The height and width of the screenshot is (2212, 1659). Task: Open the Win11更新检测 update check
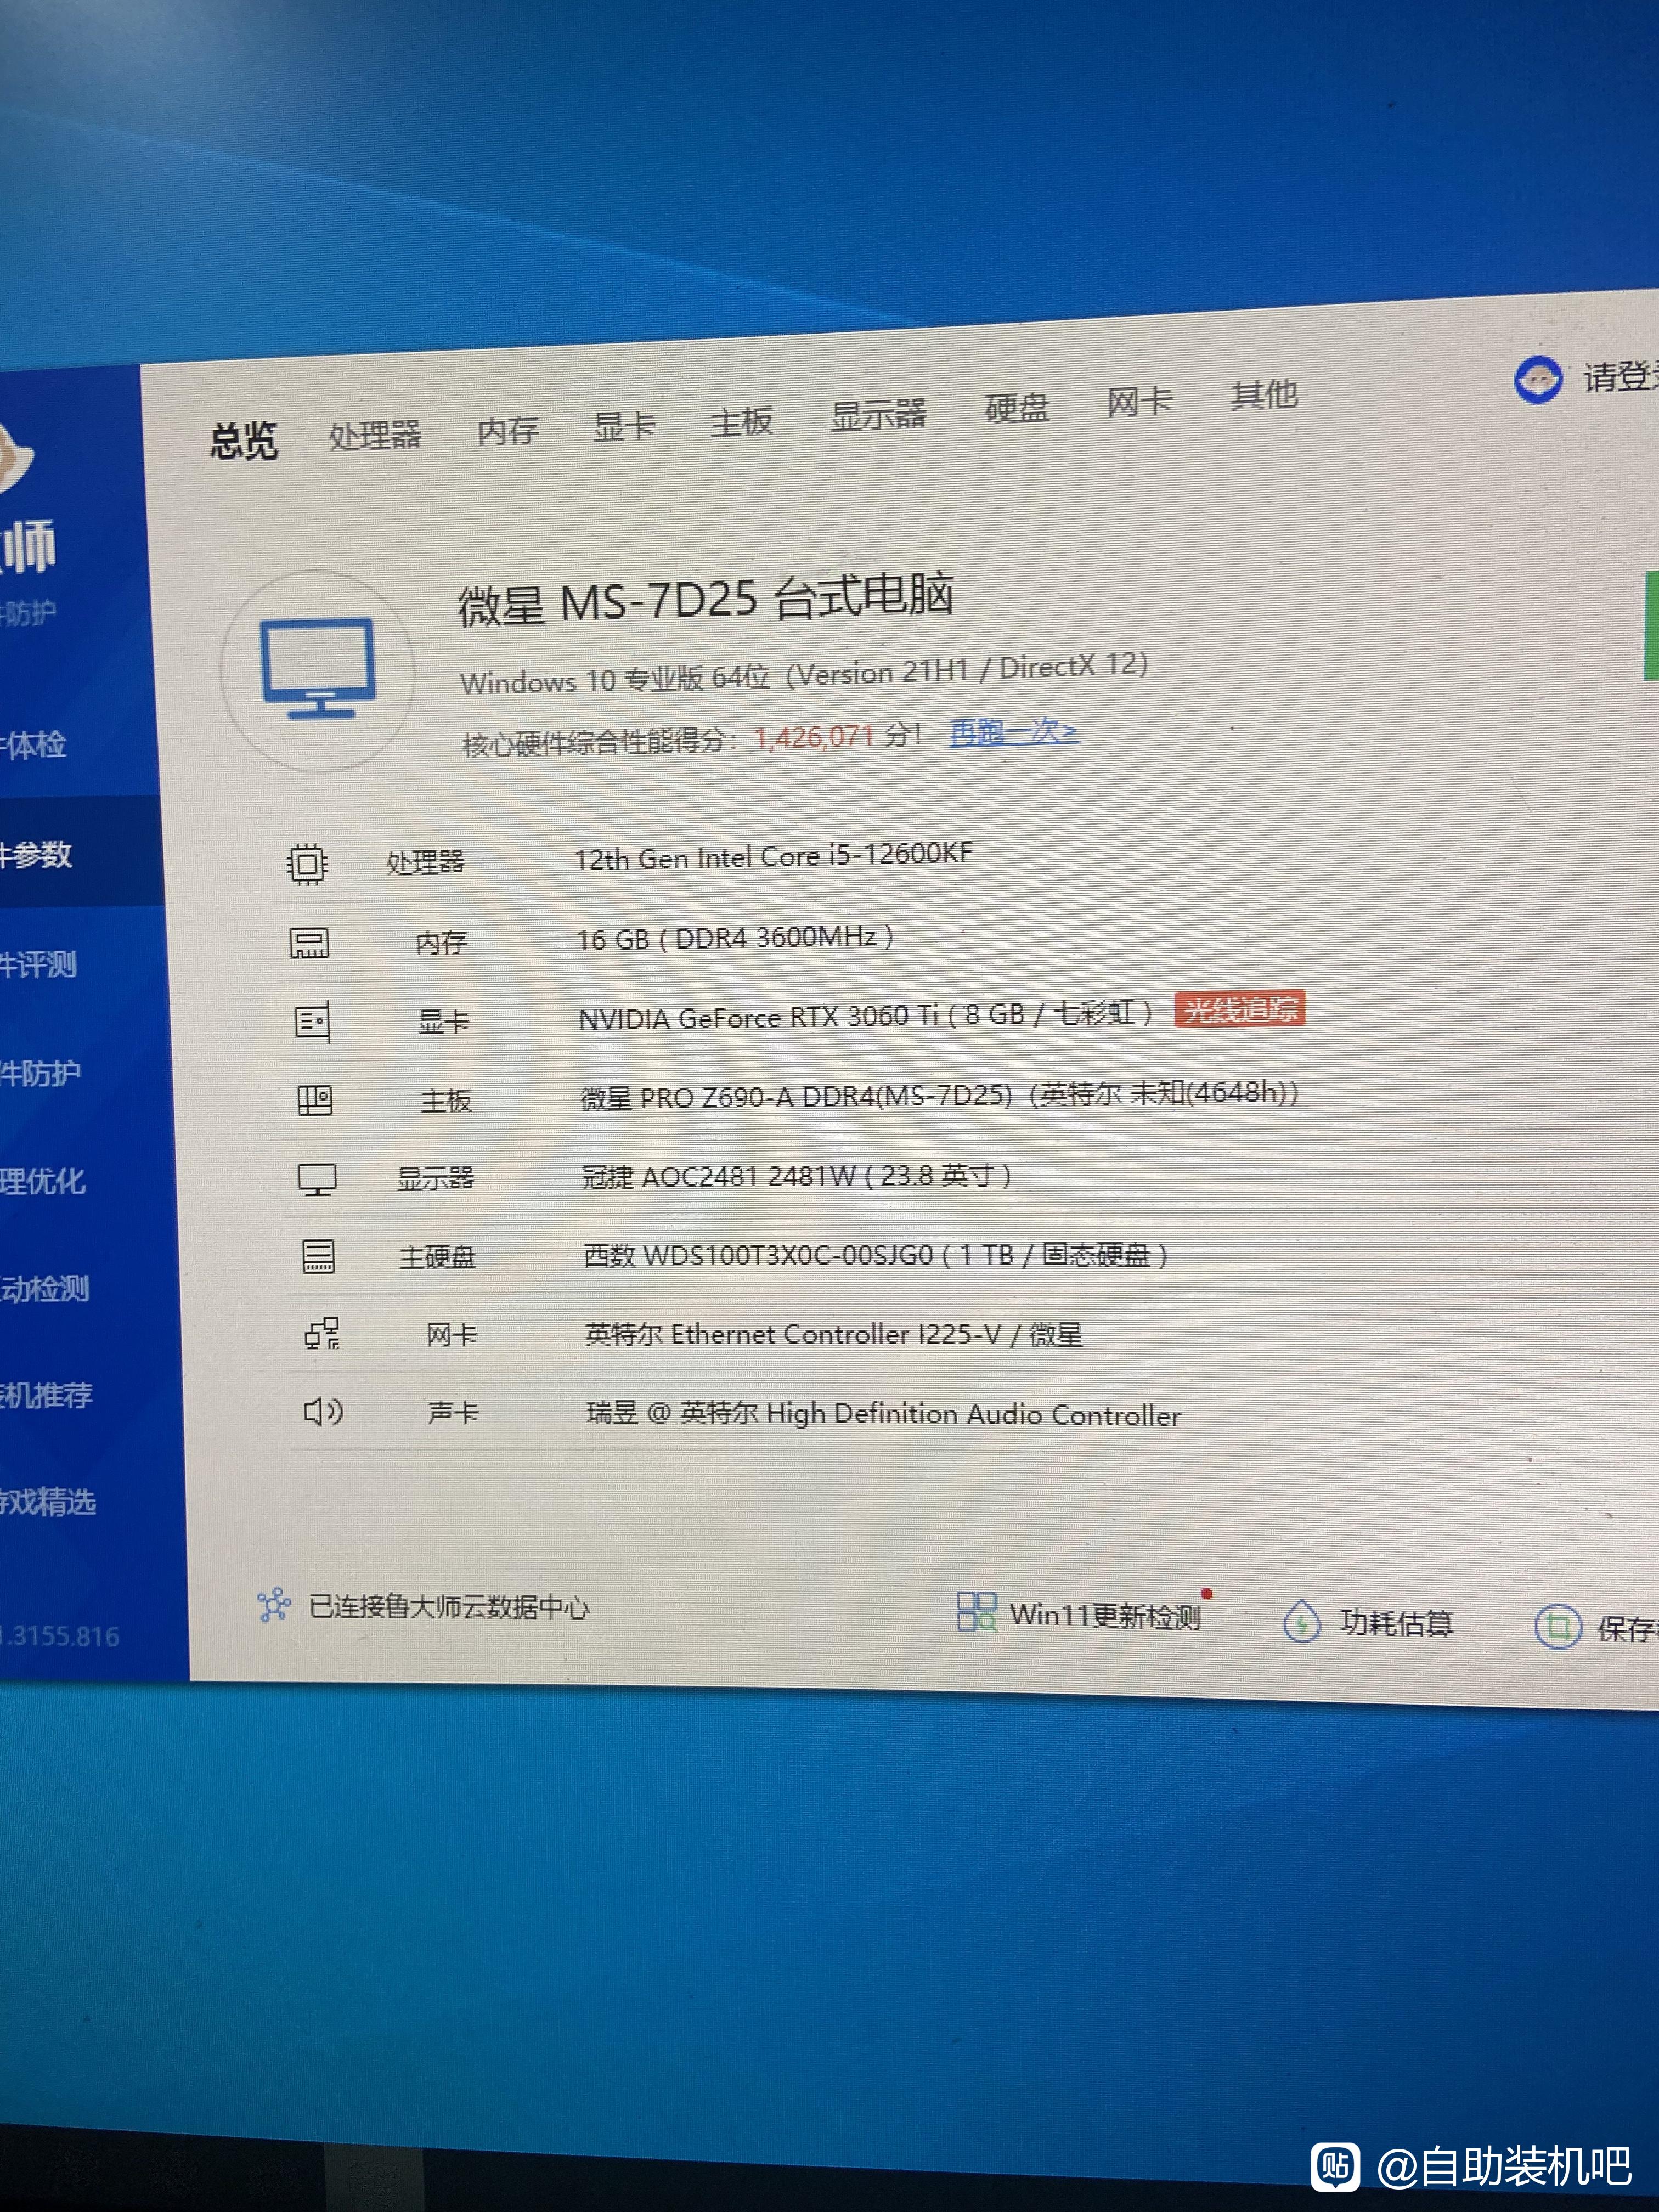click(1105, 1615)
